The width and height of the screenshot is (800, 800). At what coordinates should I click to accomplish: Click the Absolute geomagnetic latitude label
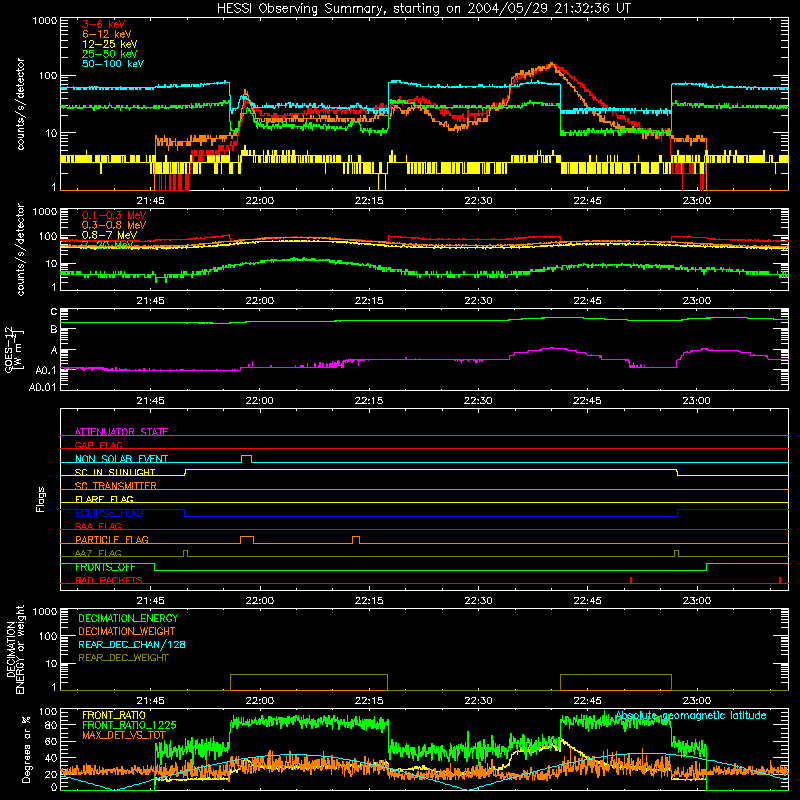[x=691, y=716]
